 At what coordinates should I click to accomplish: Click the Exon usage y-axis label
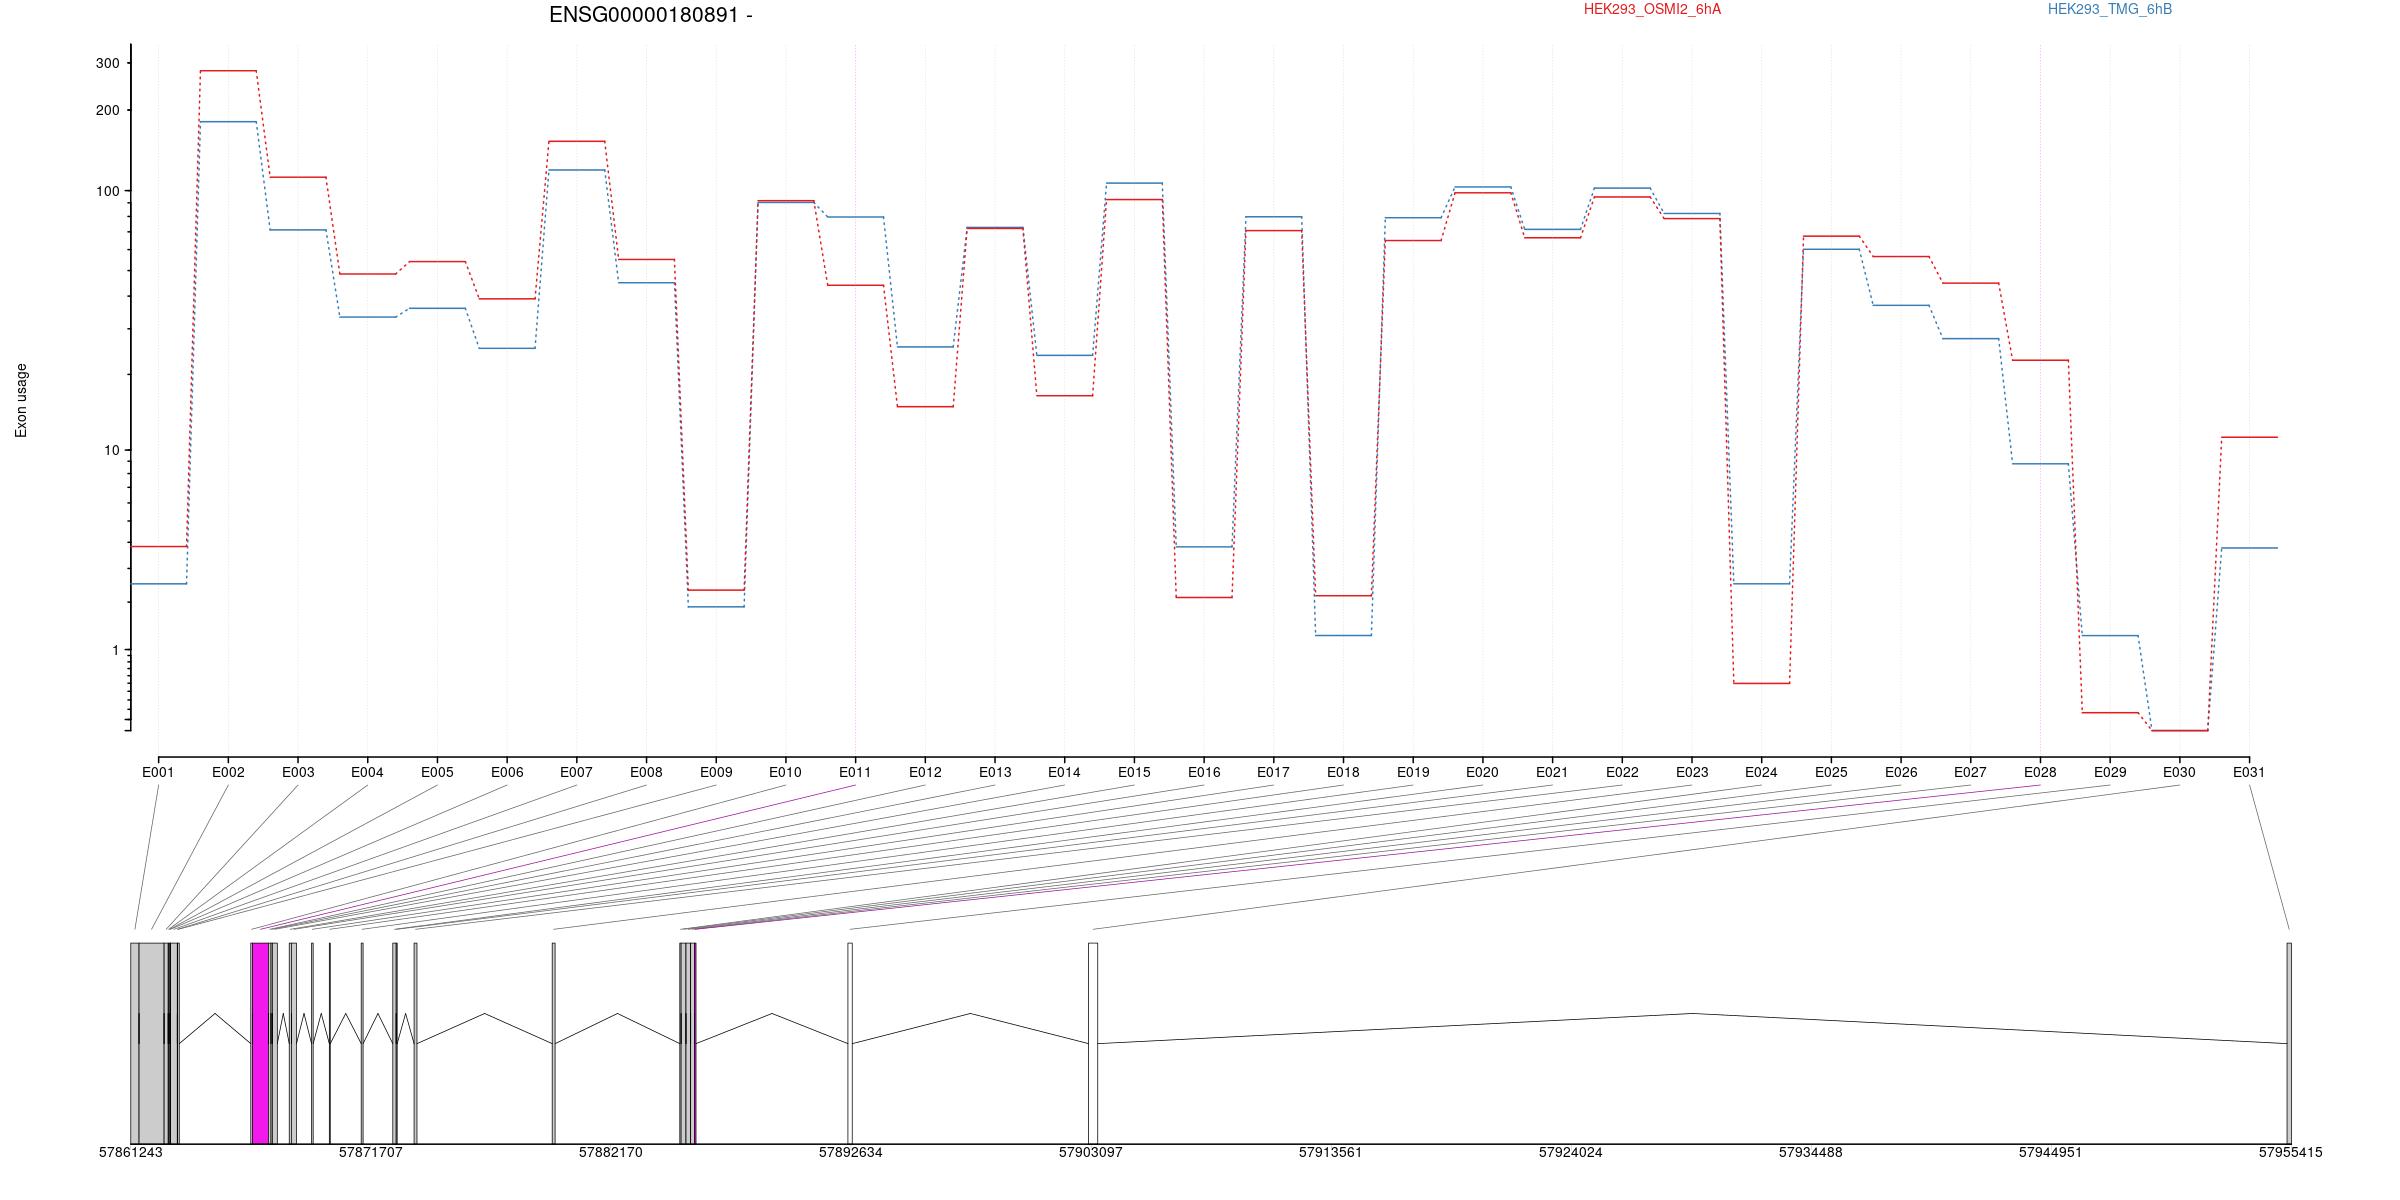(21, 400)
